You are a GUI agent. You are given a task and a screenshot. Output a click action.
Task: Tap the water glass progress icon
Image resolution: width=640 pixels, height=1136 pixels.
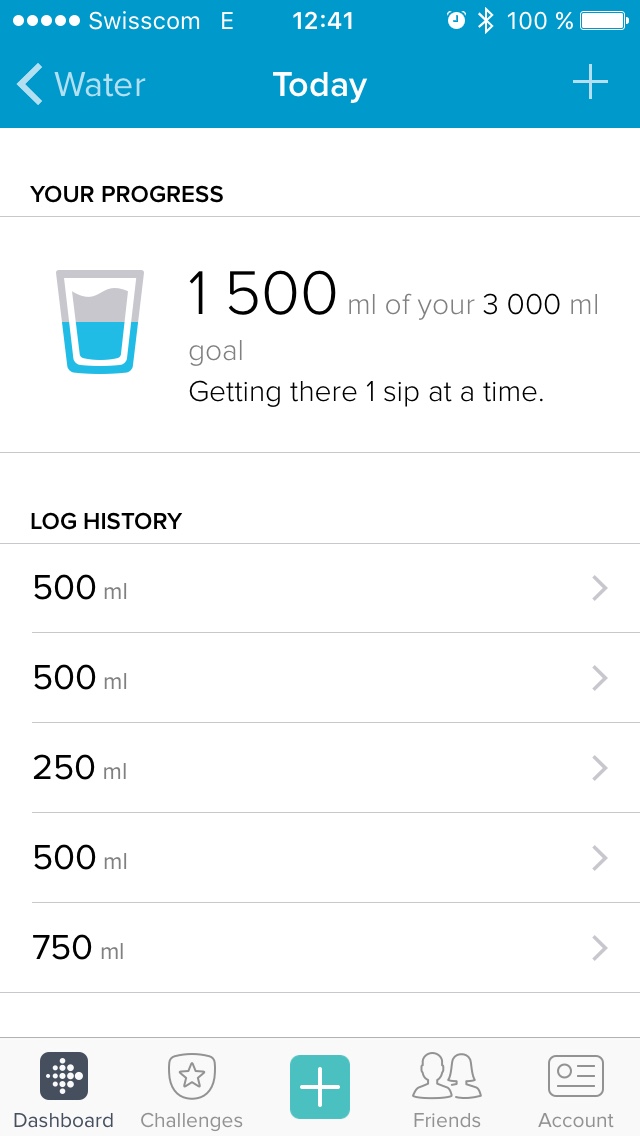100,322
